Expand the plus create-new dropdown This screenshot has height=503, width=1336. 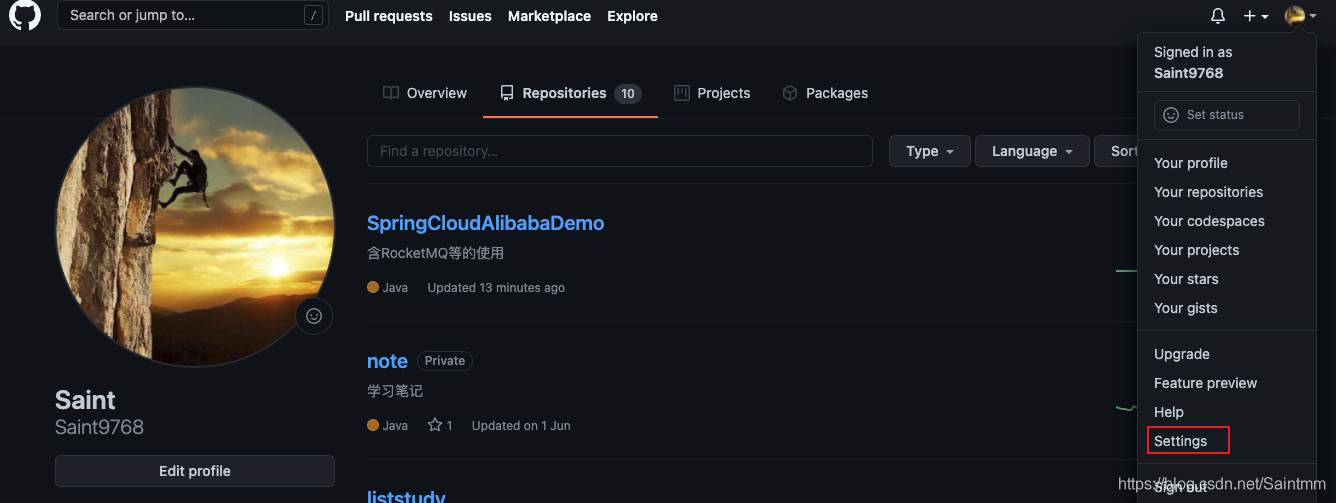tap(1255, 16)
